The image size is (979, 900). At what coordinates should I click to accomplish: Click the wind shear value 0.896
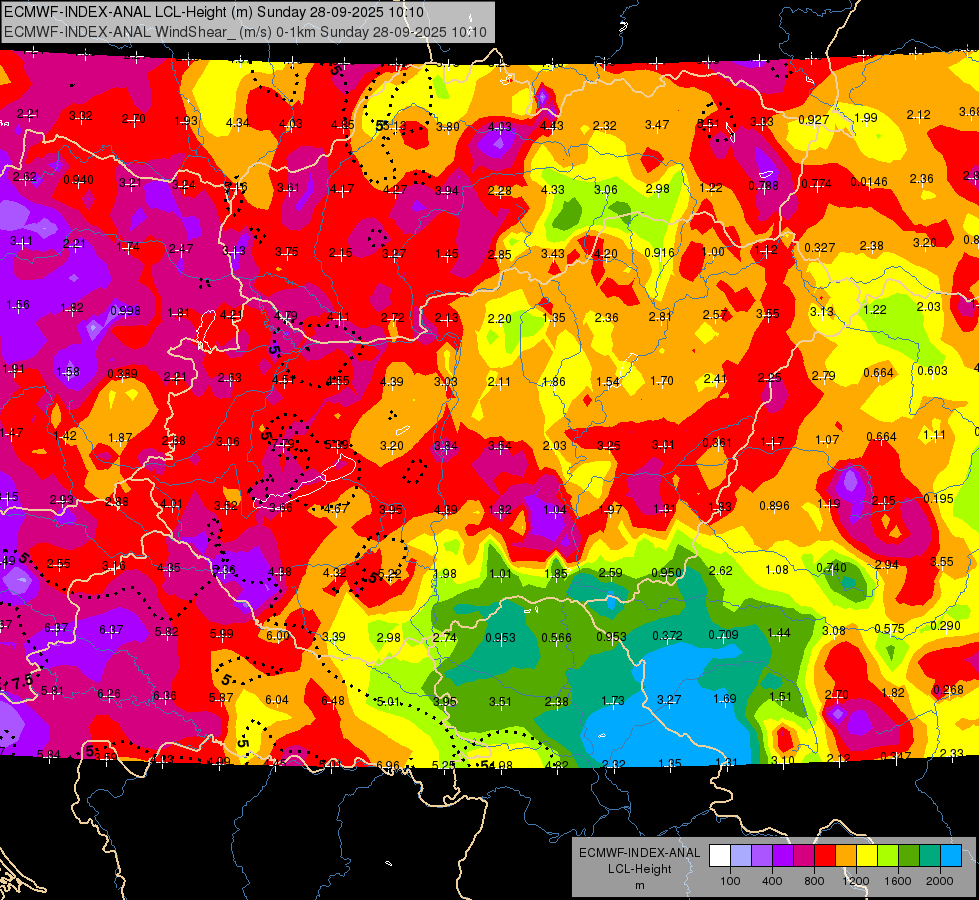[774, 506]
